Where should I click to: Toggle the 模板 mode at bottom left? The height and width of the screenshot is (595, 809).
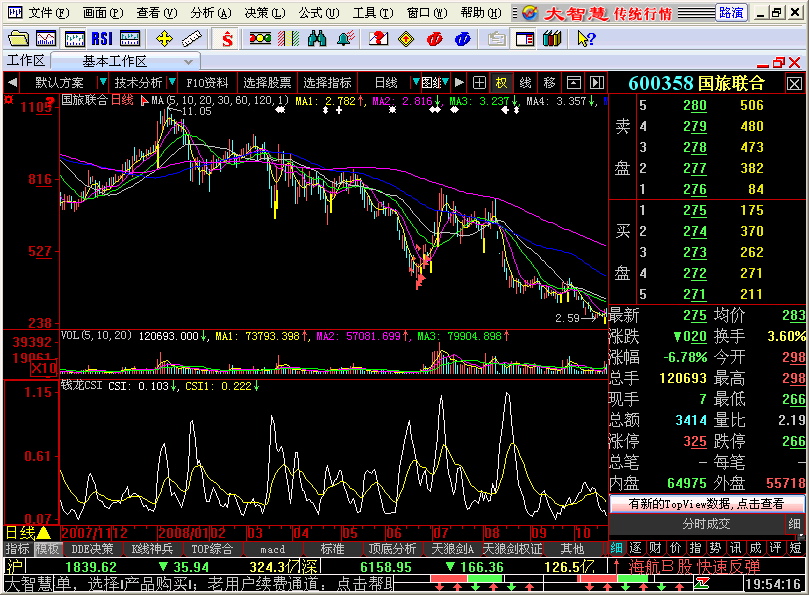[x=48, y=549]
